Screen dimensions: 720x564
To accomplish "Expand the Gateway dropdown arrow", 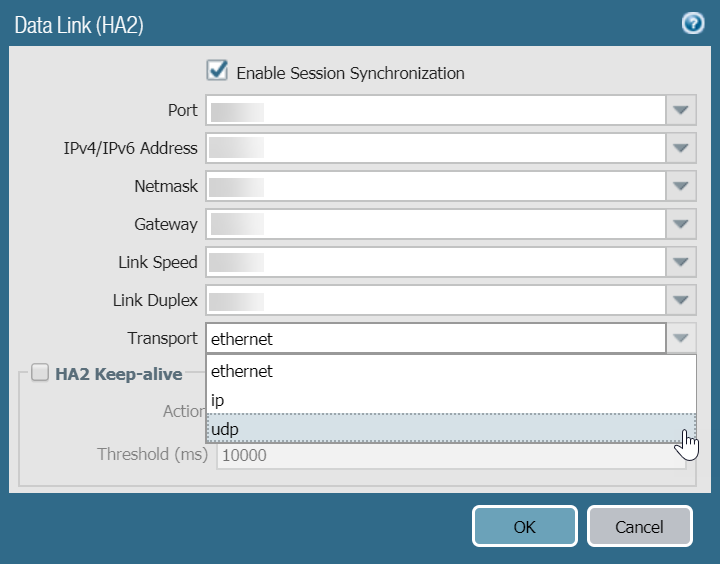I will (681, 224).
